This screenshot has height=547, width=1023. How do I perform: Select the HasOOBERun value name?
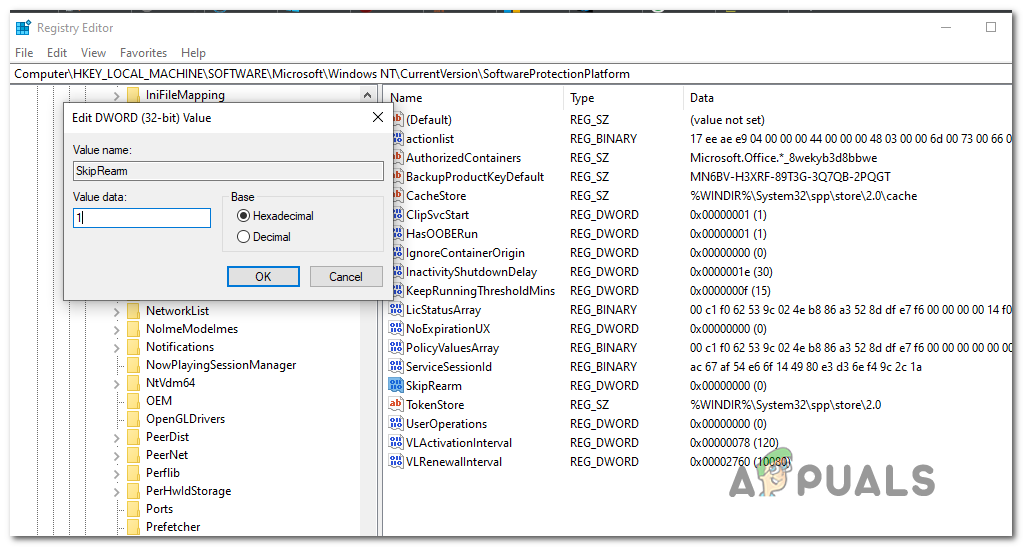pyautogui.click(x=442, y=234)
